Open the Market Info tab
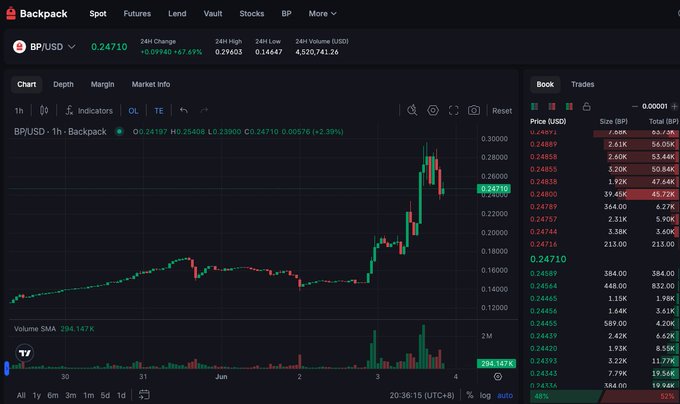 (151, 84)
